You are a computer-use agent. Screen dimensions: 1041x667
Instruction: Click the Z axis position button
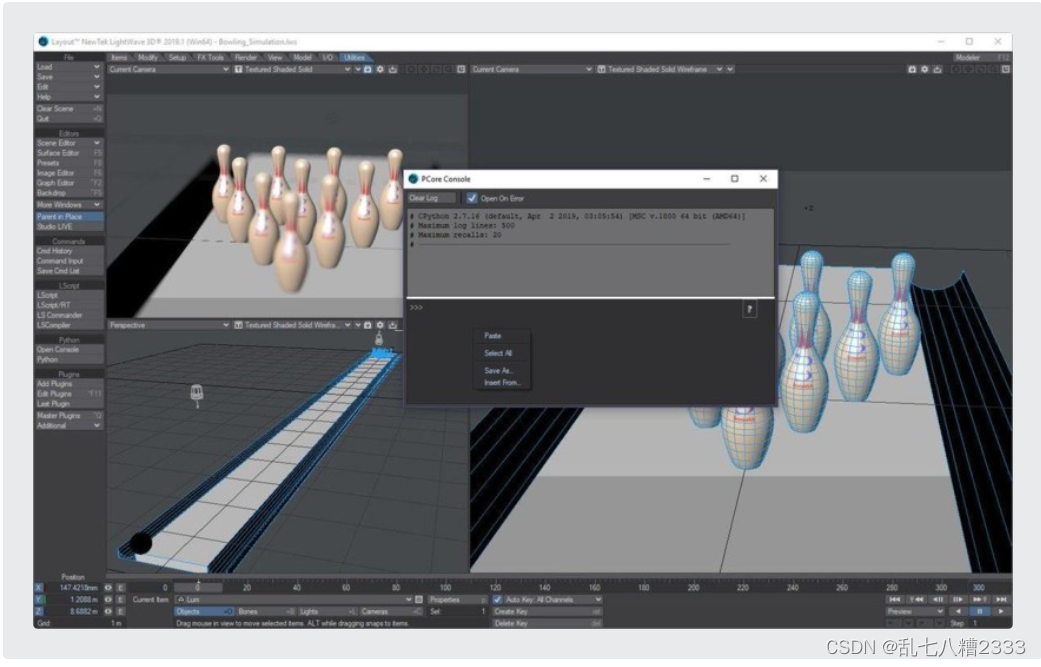(40, 611)
